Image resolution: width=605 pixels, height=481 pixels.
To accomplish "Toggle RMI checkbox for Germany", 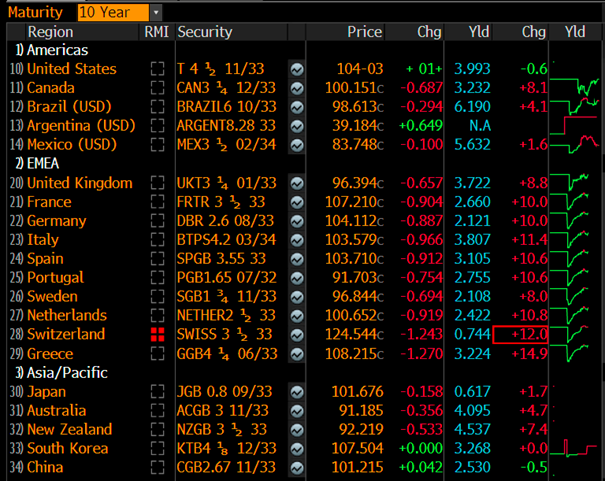I will pyautogui.click(x=157, y=221).
